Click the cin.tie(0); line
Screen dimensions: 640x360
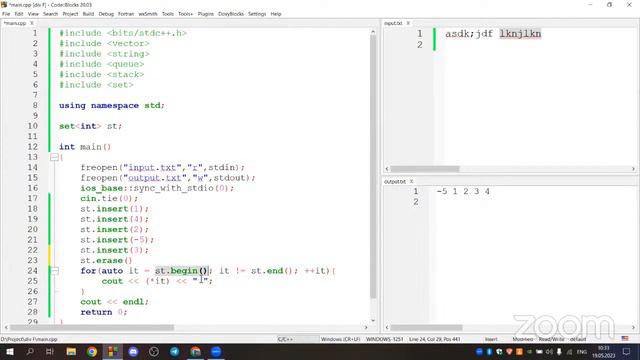(x=109, y=198)
